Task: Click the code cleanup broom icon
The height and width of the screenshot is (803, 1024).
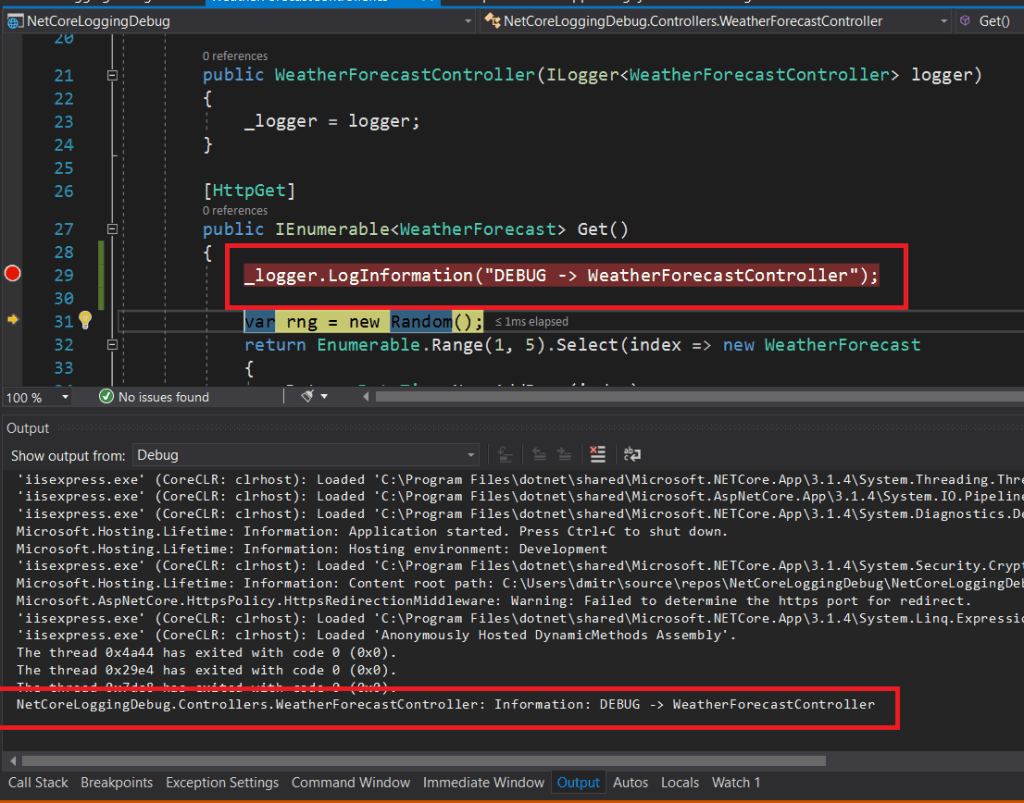Action: click(x=309, y=397)
